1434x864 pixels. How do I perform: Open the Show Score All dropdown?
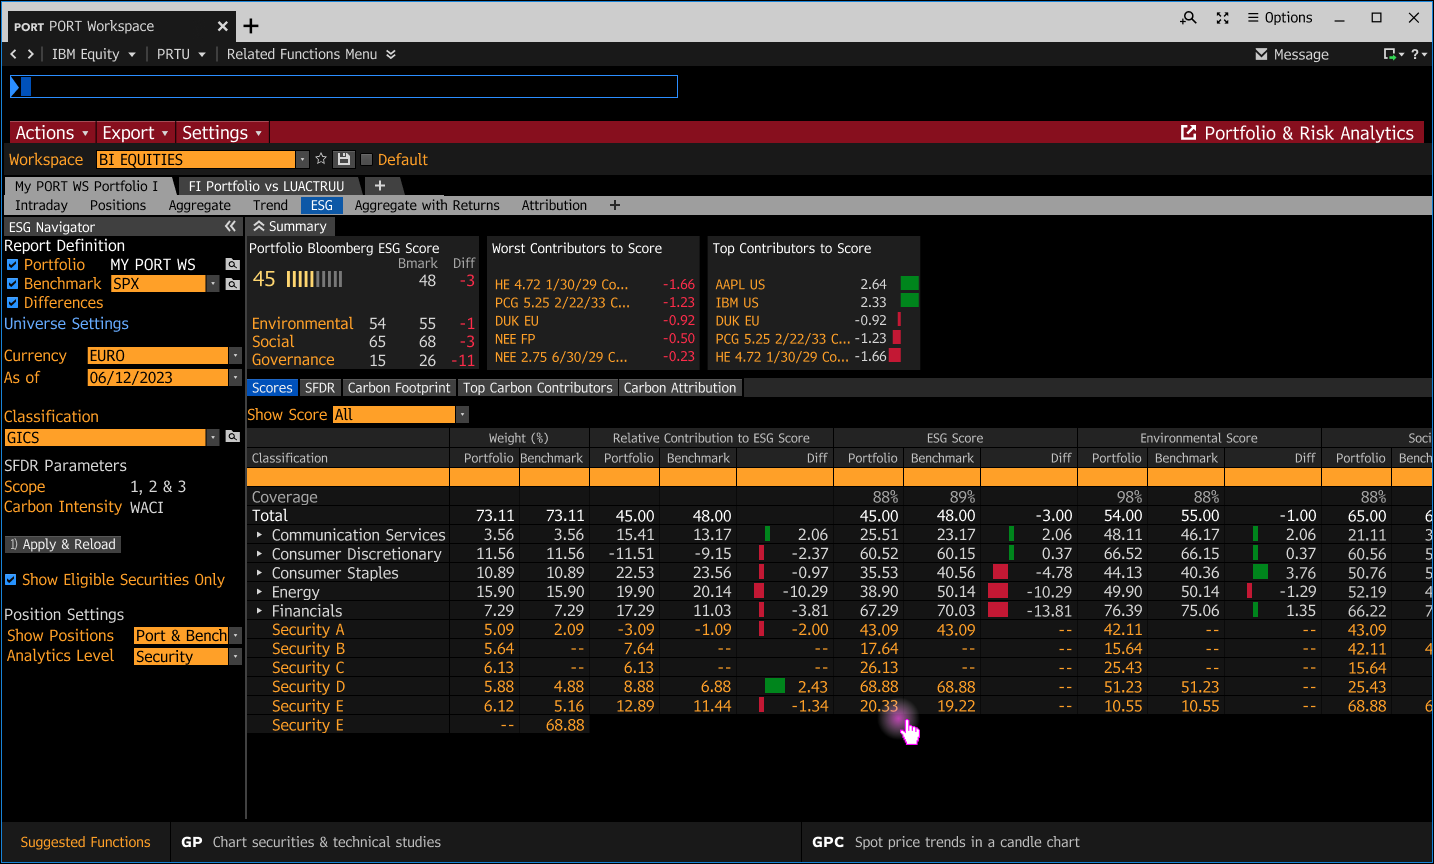pos(462,415)
